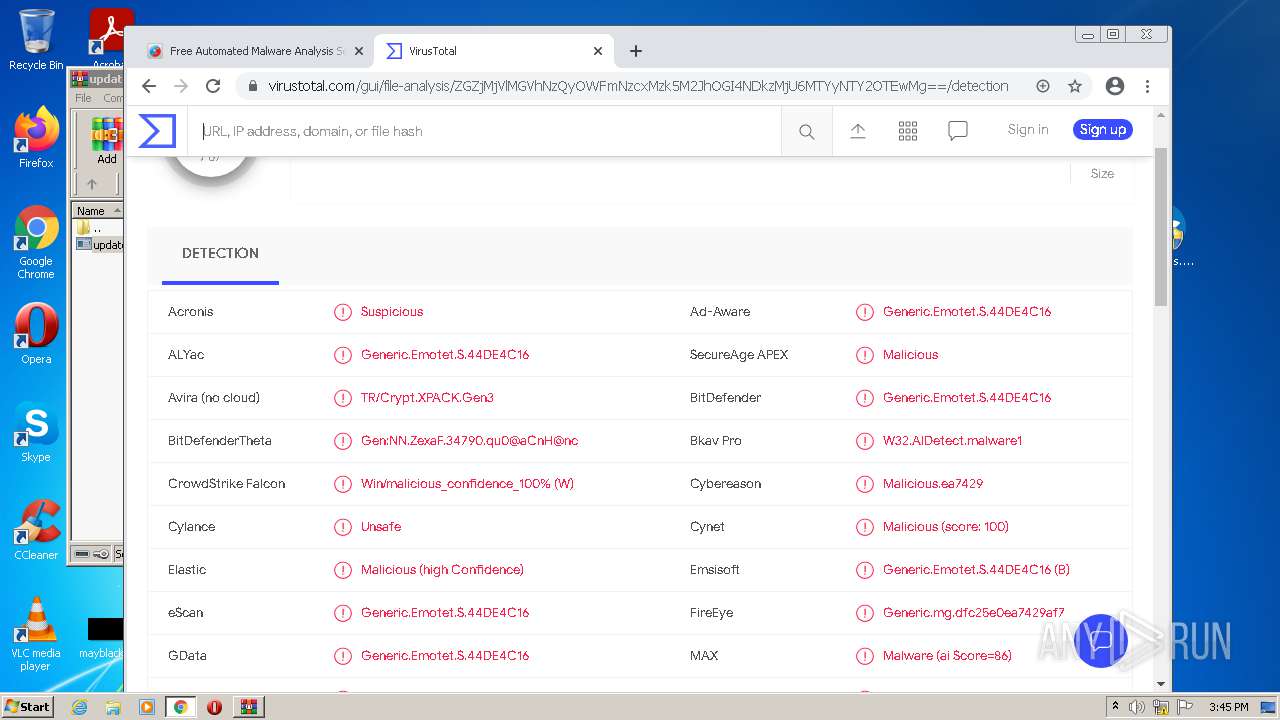Screen dimensions: 1280x720
Task: Click the page scrollbar down arrow
Action: (x=1161, y=684)
